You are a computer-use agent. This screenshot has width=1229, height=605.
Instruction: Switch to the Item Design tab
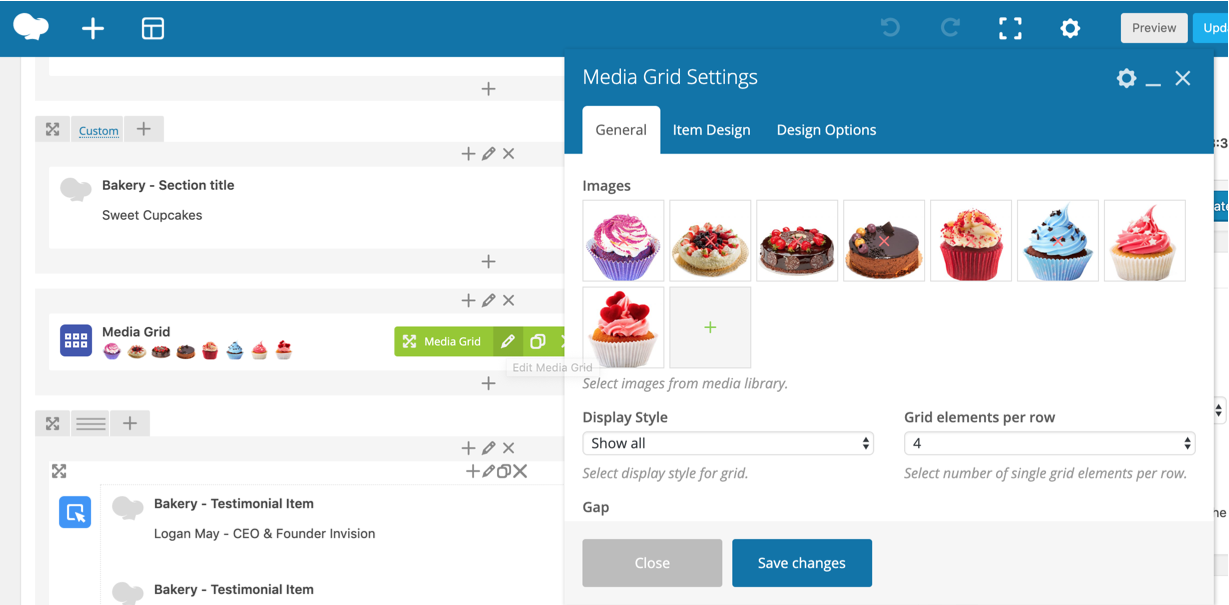711,130
